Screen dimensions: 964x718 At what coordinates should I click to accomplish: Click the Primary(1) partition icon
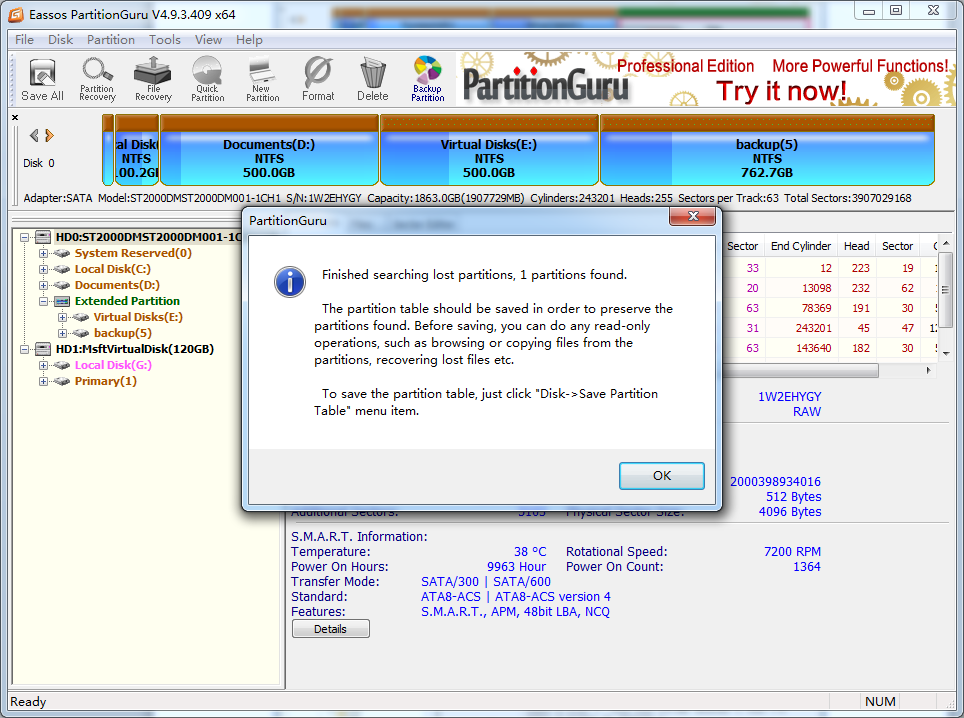click(61, 381)
